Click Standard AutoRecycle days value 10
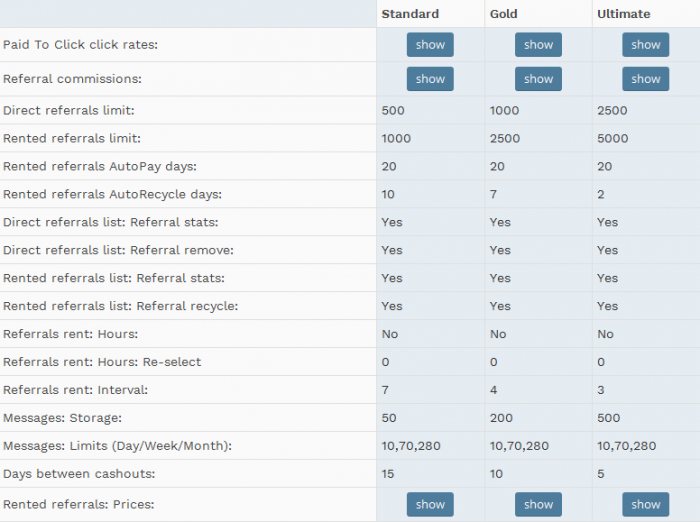The height and width of the screenshot is (522, 700). click(x=388, y=194)
